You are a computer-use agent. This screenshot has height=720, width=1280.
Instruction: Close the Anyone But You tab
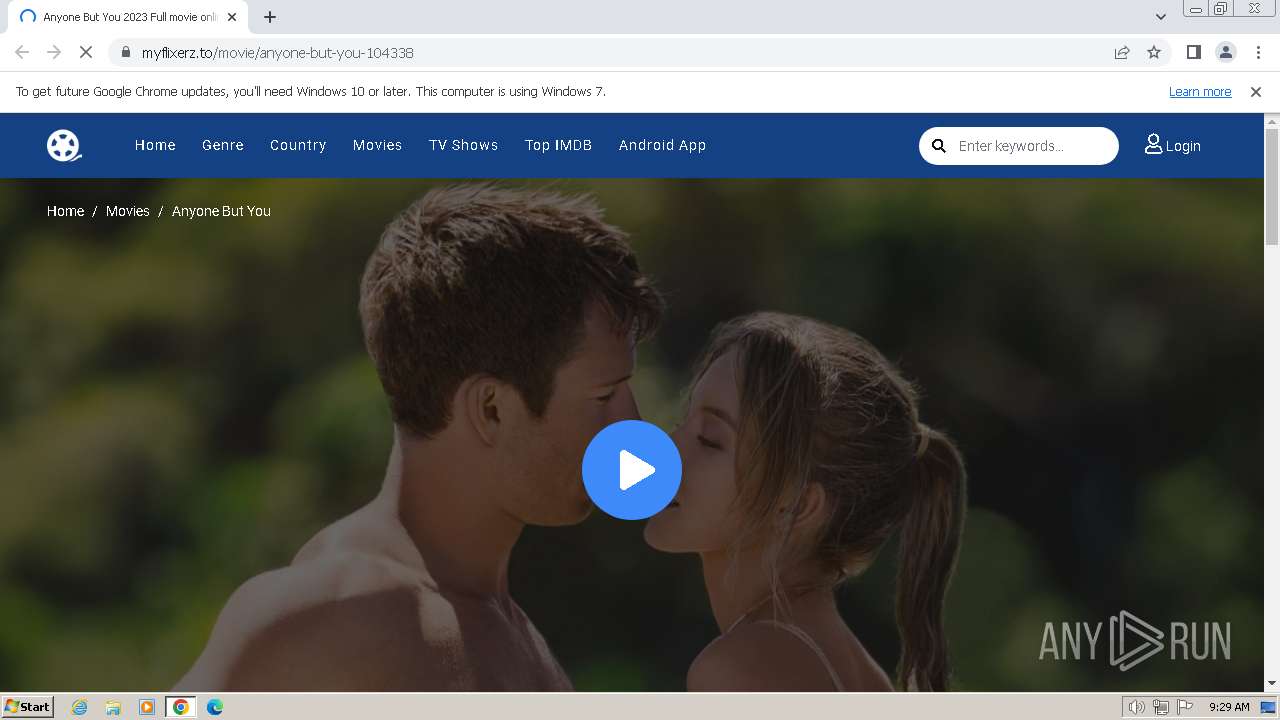(232, 17)
